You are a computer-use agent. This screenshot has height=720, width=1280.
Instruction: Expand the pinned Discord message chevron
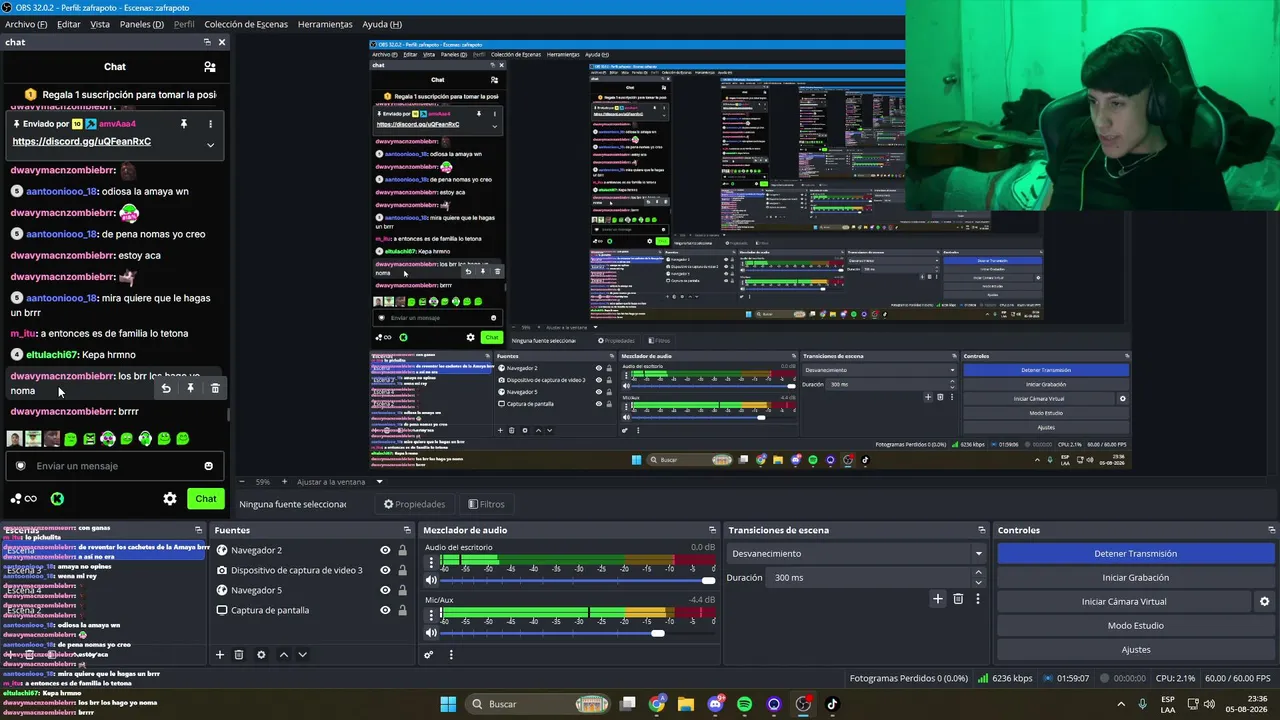pyautogui.click(x=210, y=145)
